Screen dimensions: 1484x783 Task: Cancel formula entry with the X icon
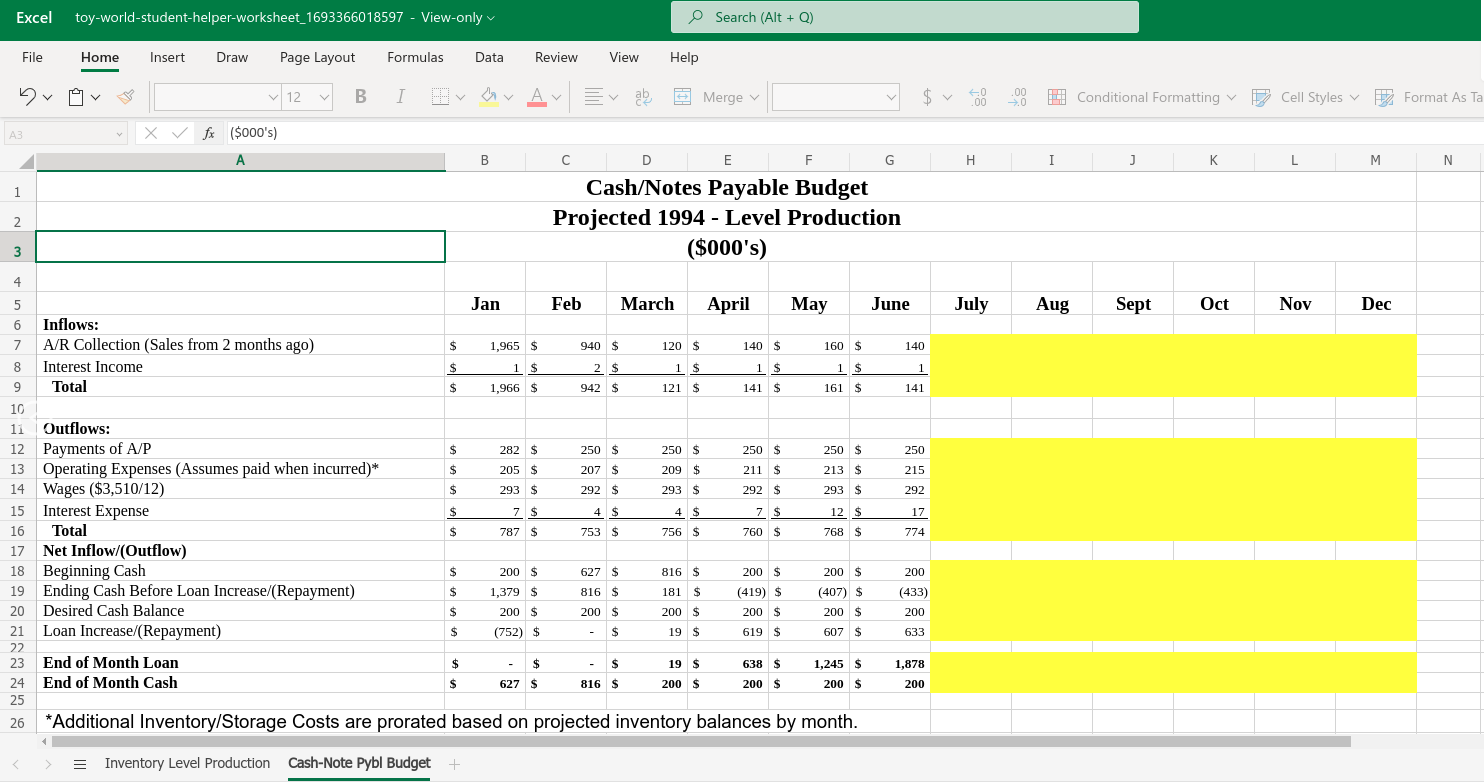(x=152, y=133)
